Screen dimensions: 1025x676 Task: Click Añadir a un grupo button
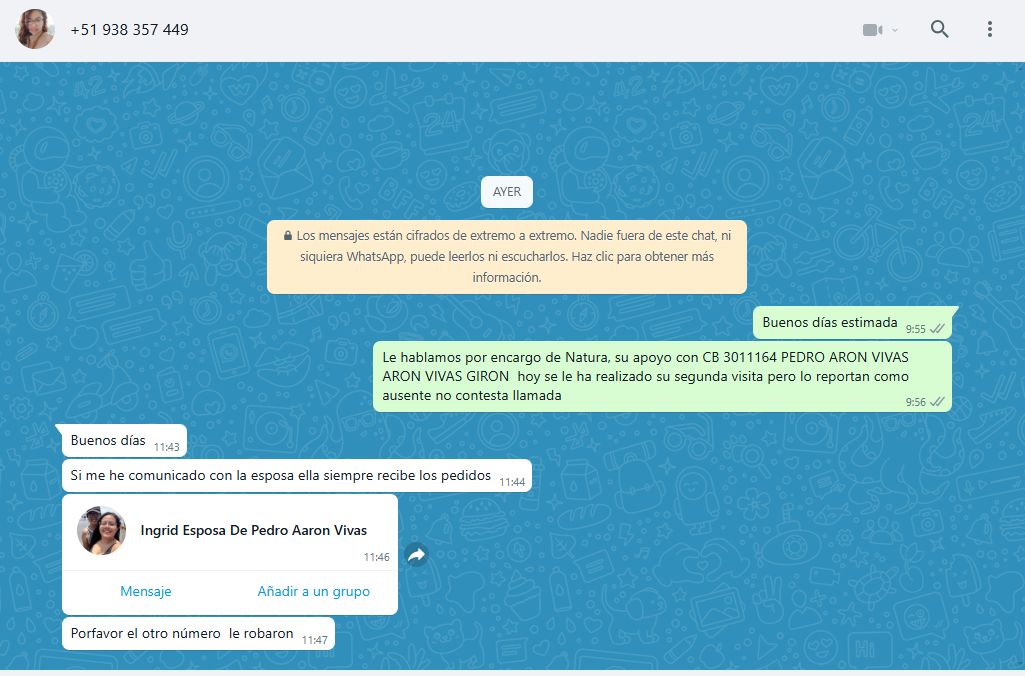click(313, 591)
